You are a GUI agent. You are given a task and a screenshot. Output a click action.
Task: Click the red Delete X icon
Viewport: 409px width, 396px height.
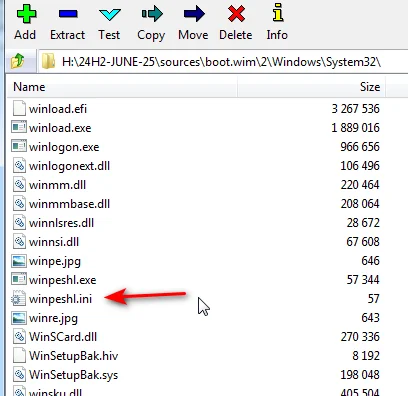[236, 14]
